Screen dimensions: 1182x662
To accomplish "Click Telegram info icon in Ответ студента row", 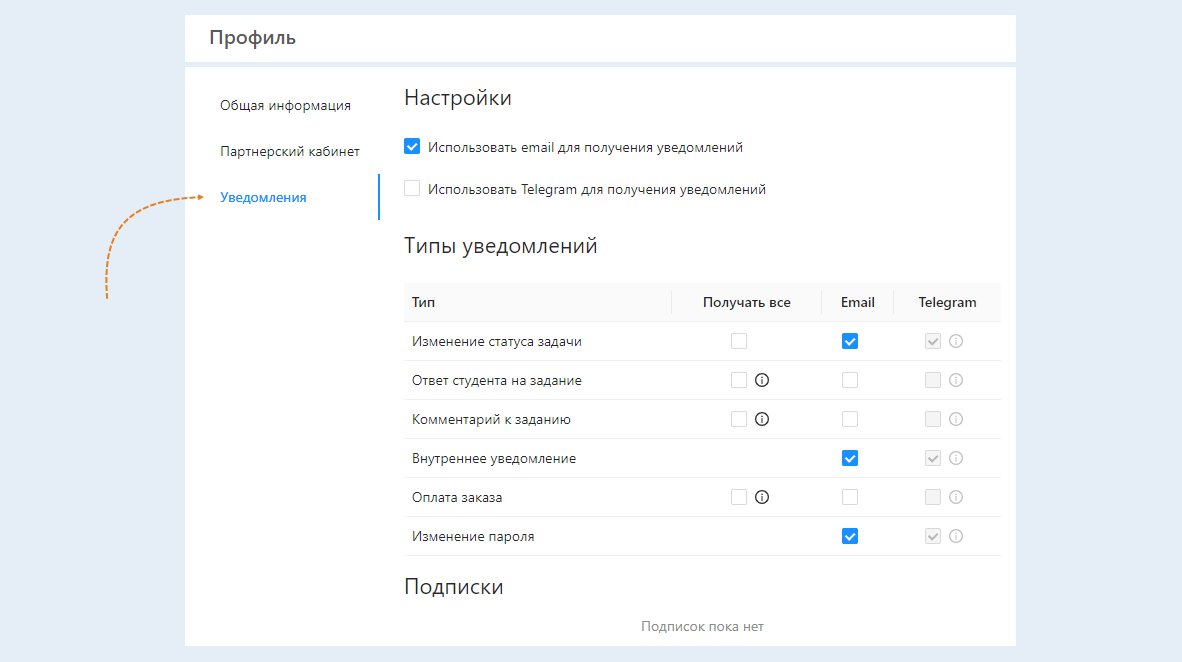I will point(955,380).
